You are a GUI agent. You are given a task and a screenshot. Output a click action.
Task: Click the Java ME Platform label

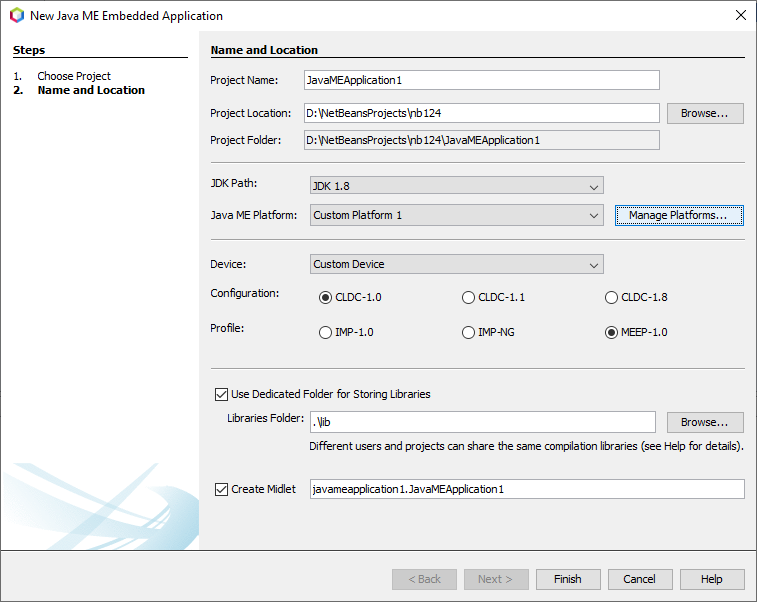[x=254, y=215]
